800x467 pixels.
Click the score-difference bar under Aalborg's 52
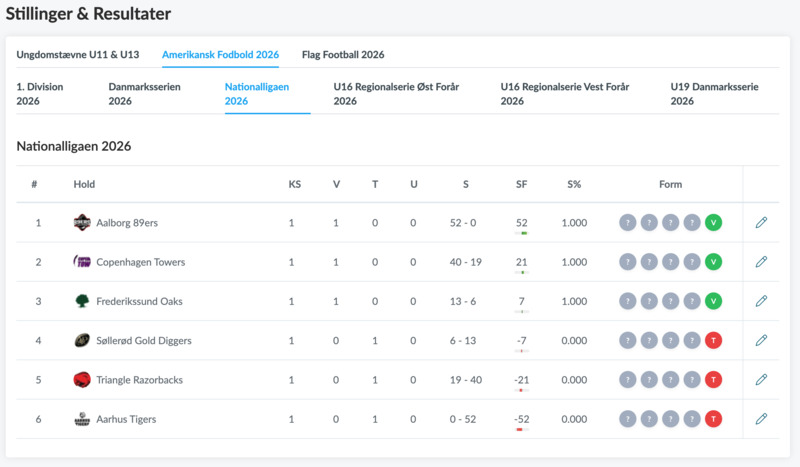[521, 233]
